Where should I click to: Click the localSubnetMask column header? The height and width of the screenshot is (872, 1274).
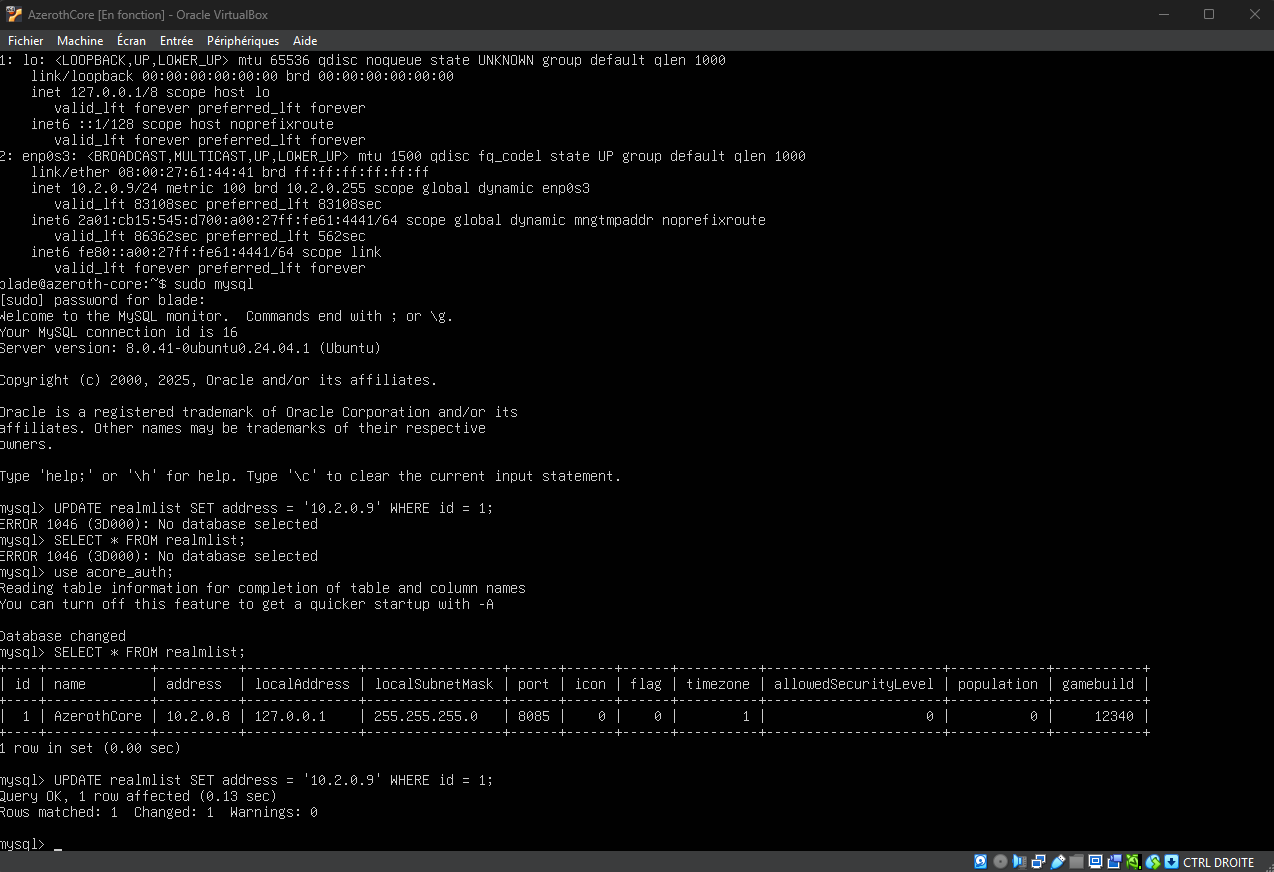434,684
